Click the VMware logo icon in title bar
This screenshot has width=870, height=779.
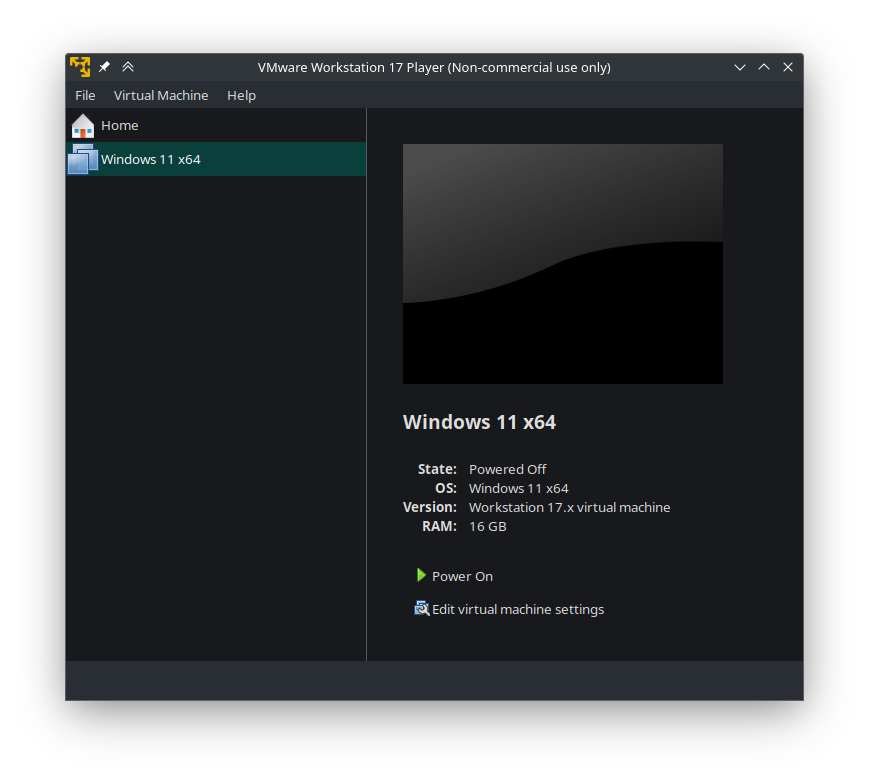80,67
